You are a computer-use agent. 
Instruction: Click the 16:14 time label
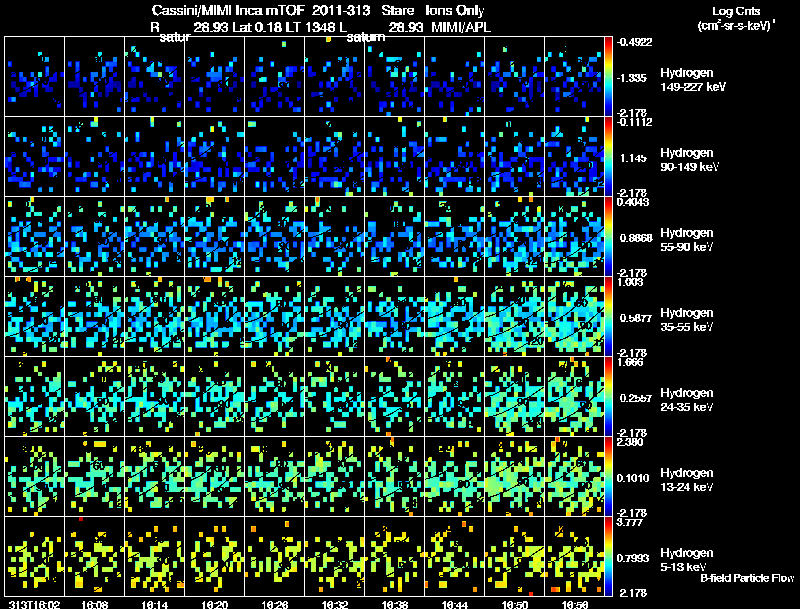coord(155,604)
